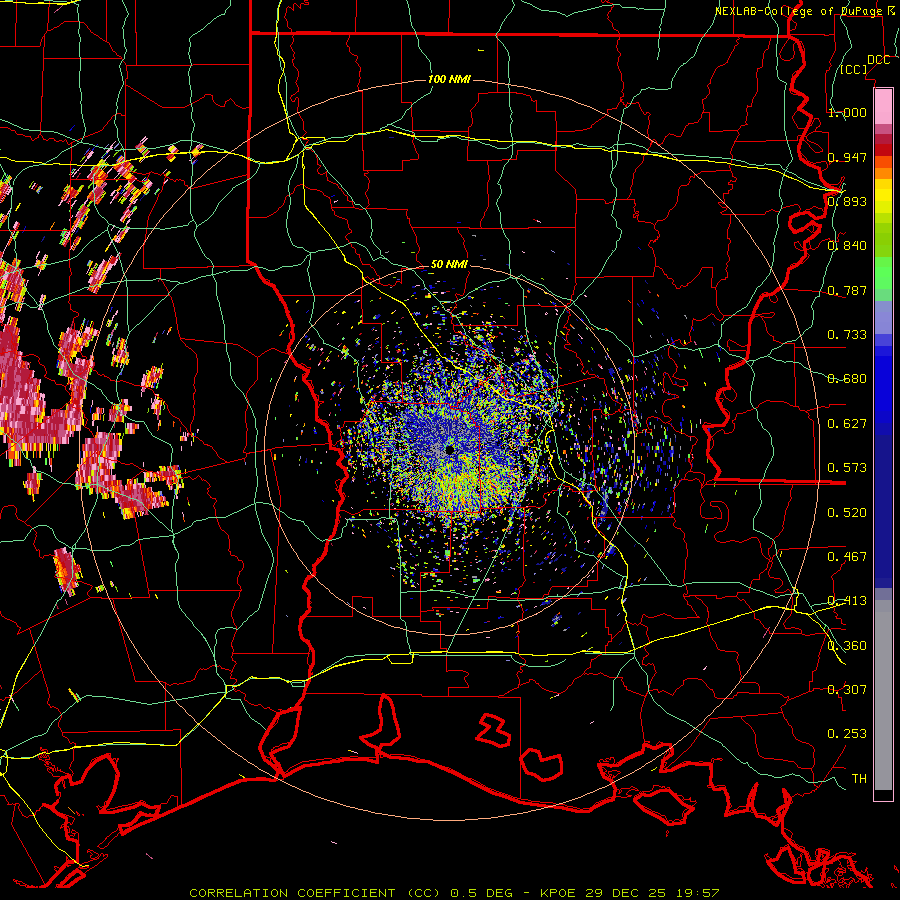The width and height of the screenshot is (900, 900).
Task: Click the red segment of the color bar
Action: [883, 150]
